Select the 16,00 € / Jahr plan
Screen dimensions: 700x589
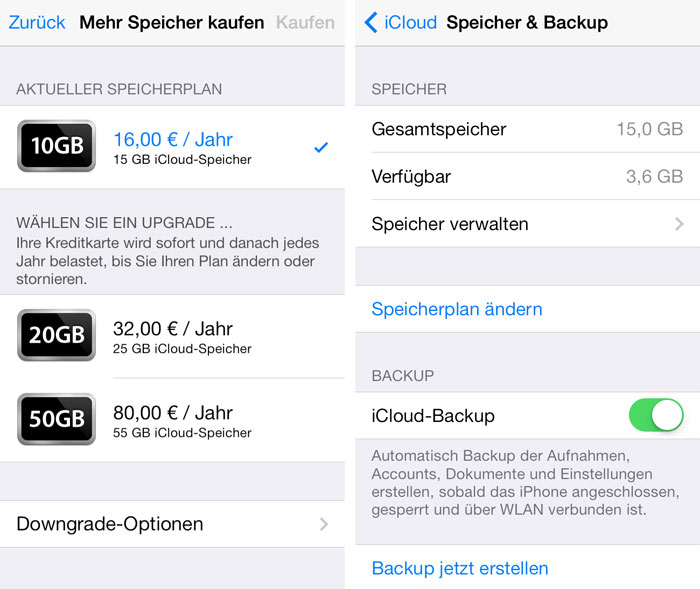click(x=172, y=147)
